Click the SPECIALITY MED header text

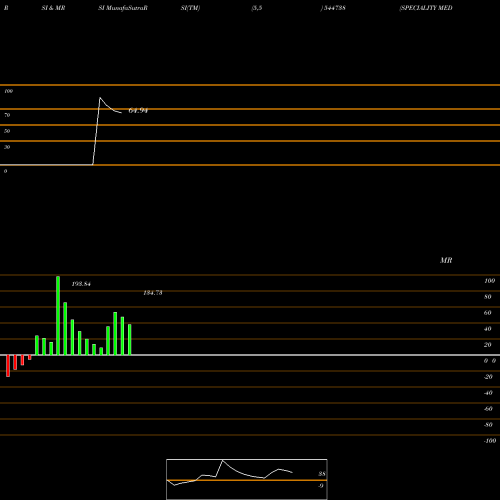(x=426, y=8)
